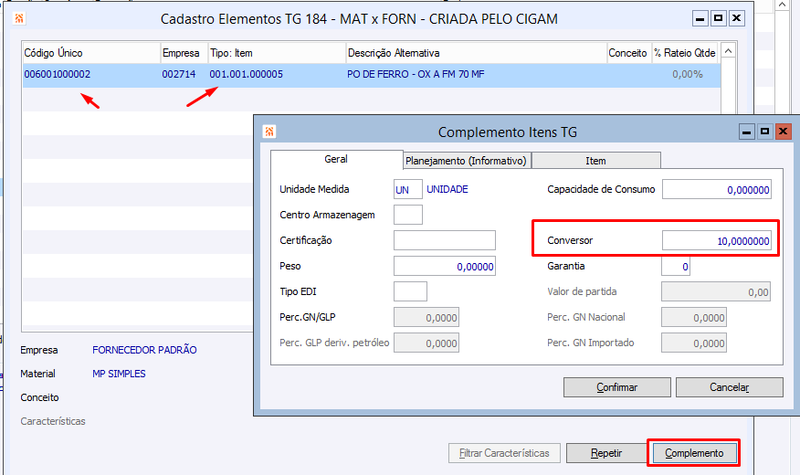Select the Geral tab
Image resolution: width=800 pixels, height=475 pixels.
tap(336, 159)
